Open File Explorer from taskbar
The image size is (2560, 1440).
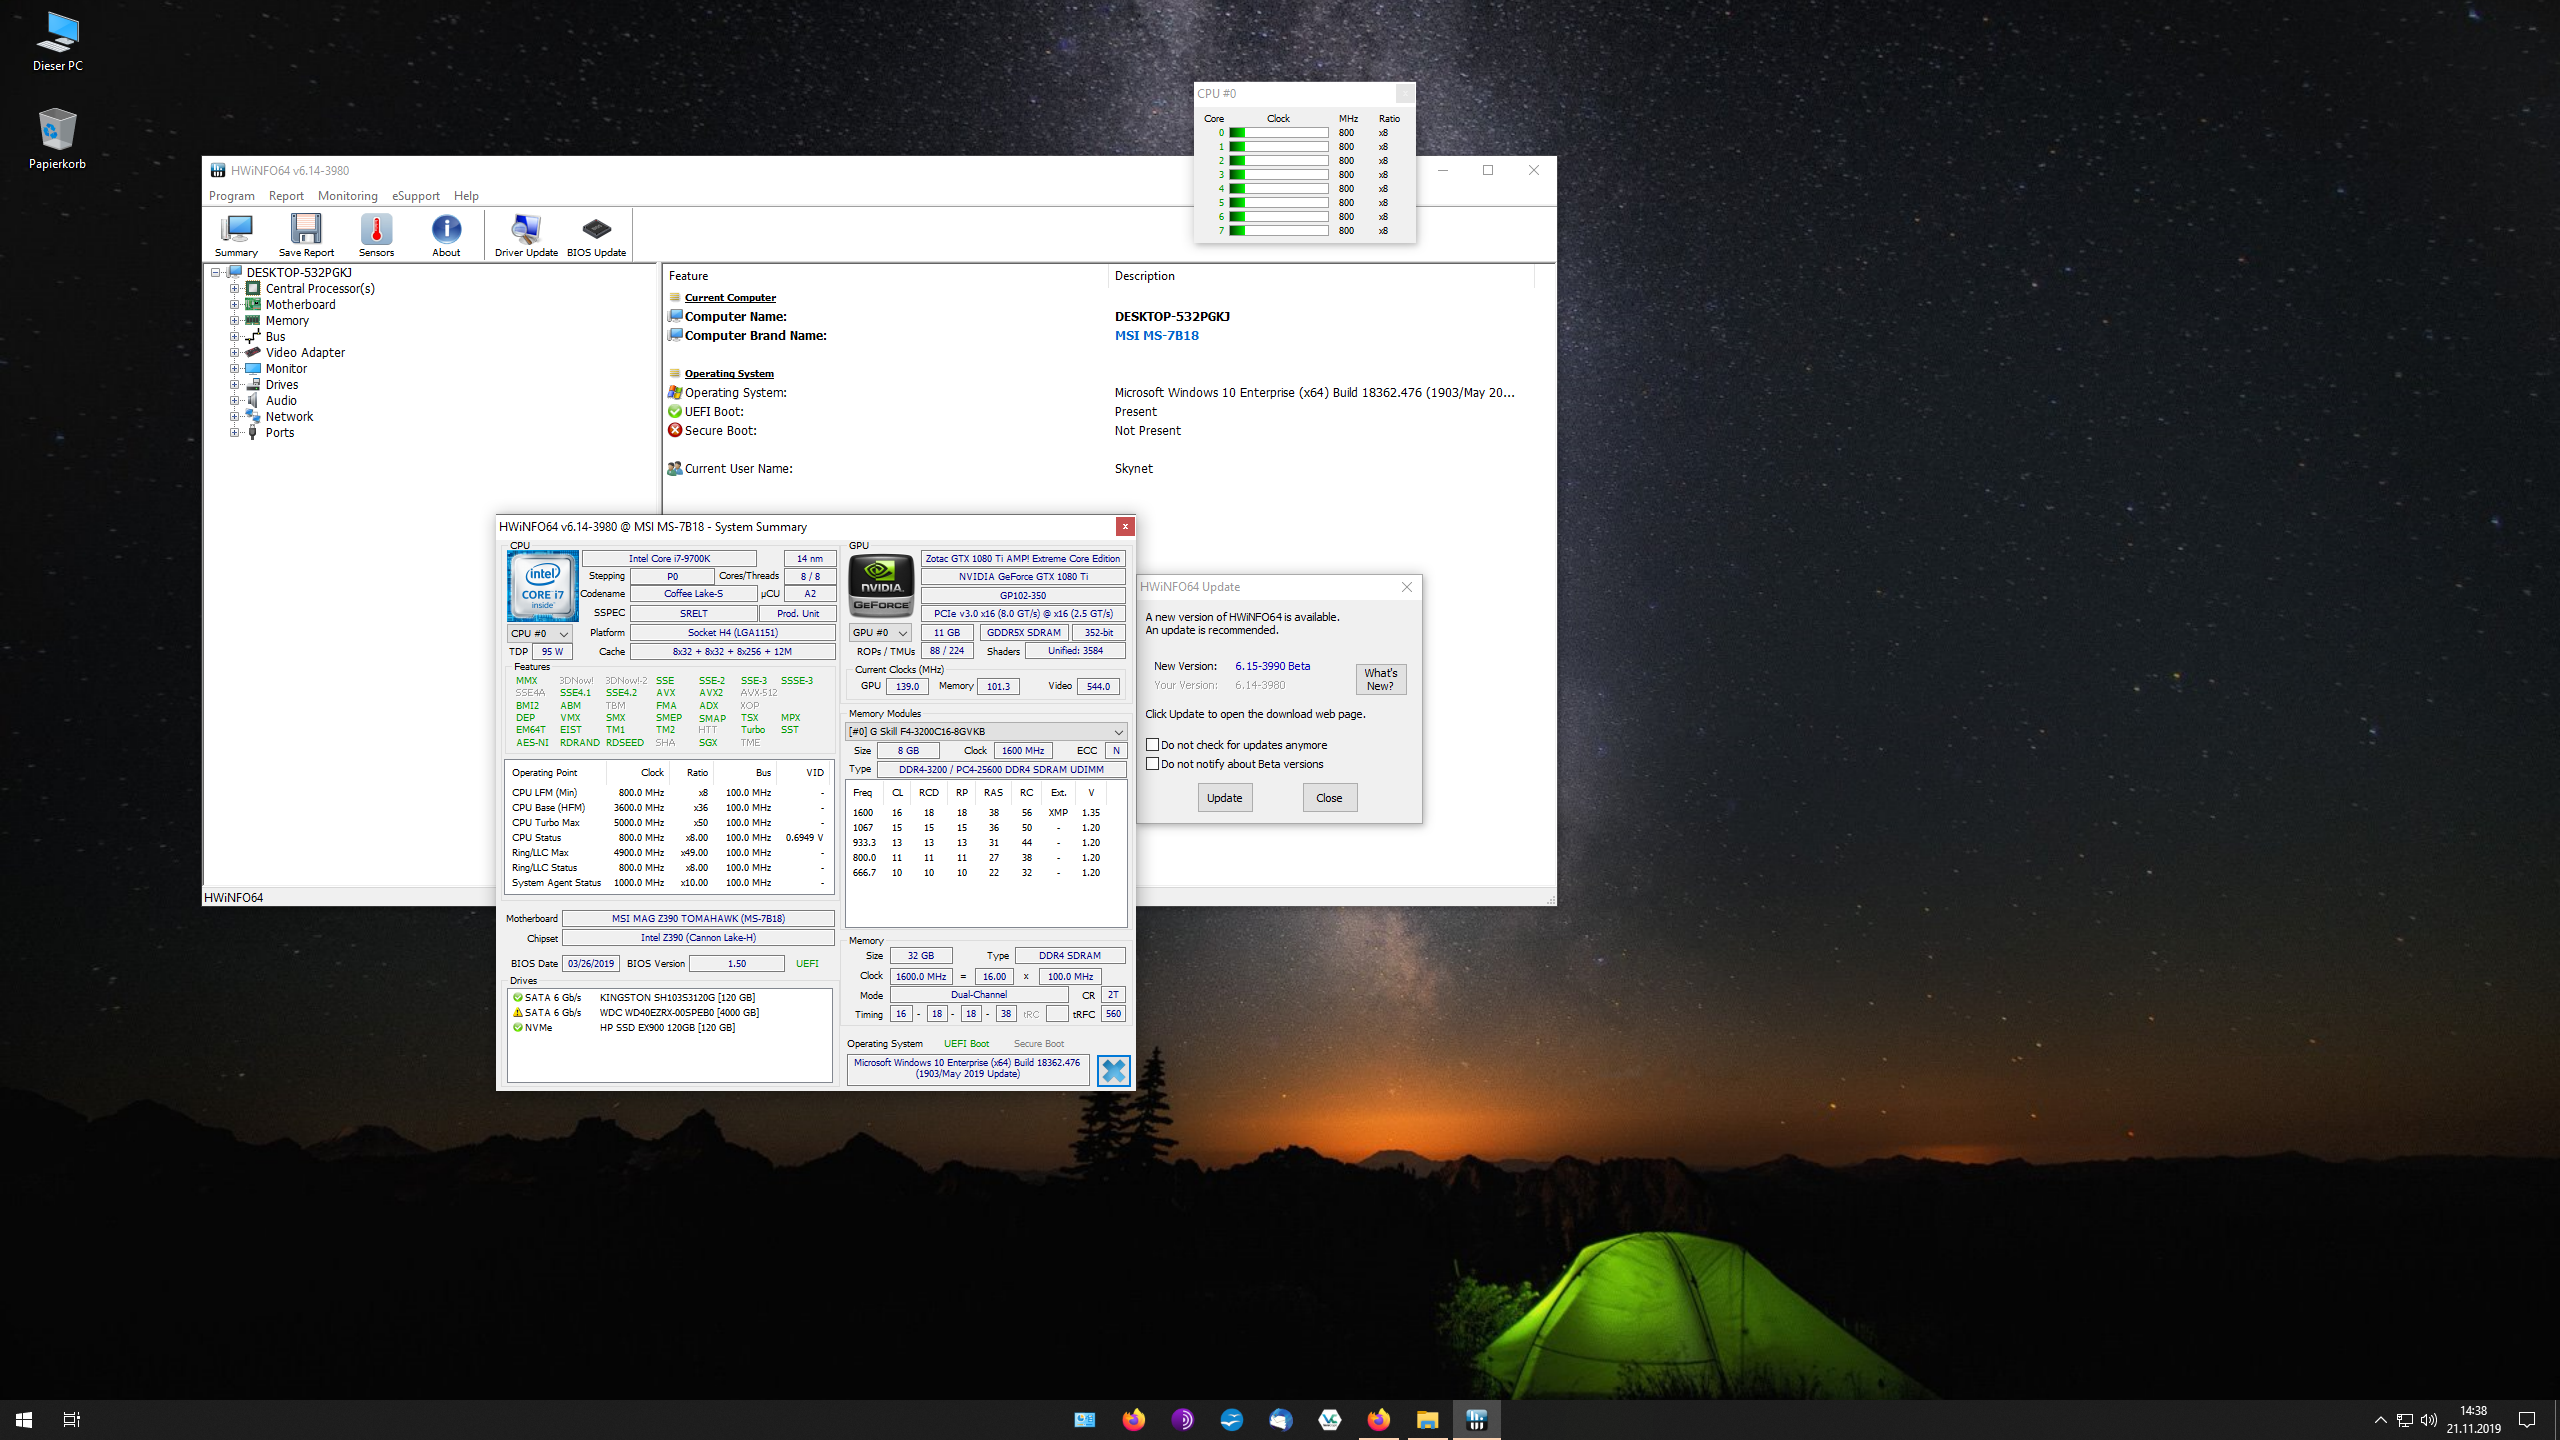pos(1427,1419)
